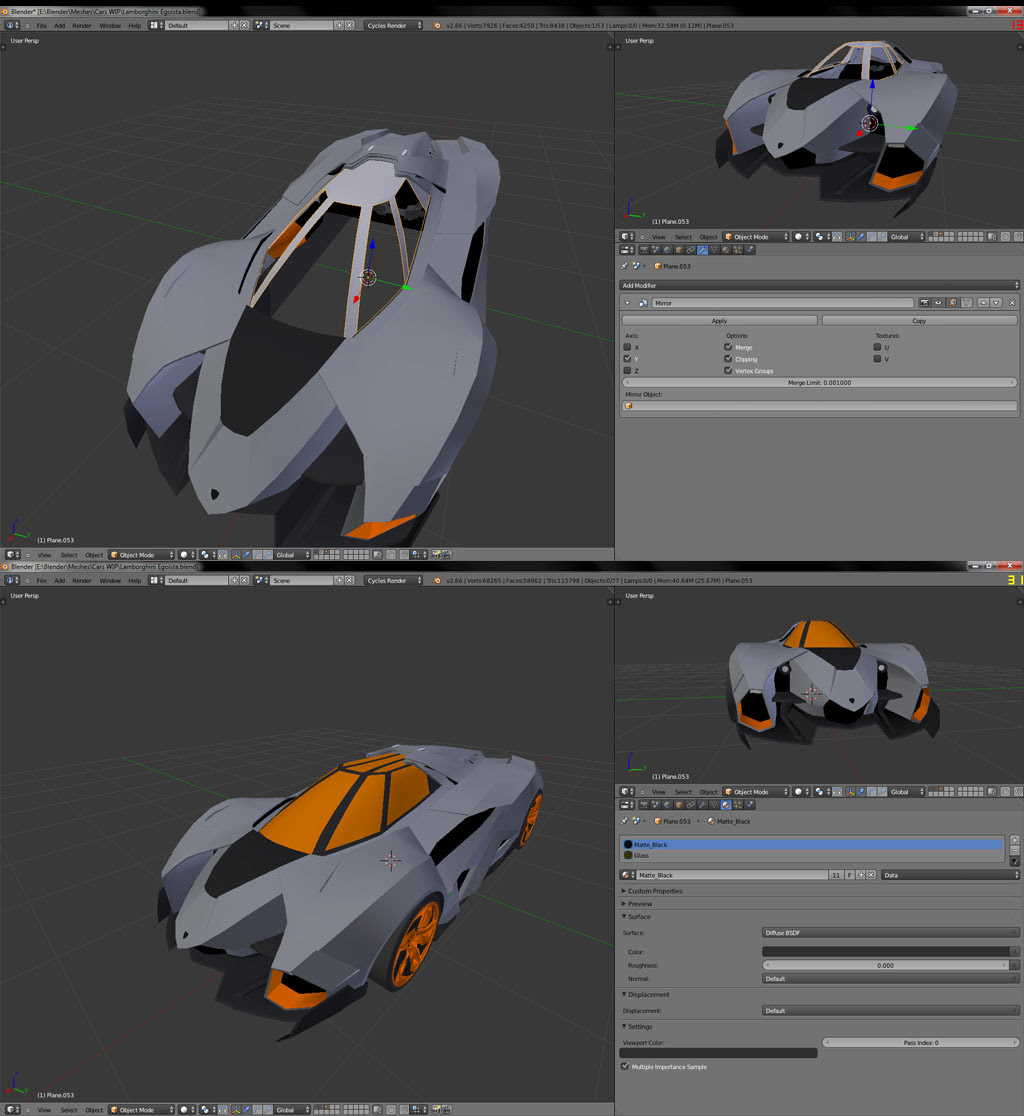
Task: Add new screen layout in top window header
Action: pyautogui.click(x=234, y=25)
